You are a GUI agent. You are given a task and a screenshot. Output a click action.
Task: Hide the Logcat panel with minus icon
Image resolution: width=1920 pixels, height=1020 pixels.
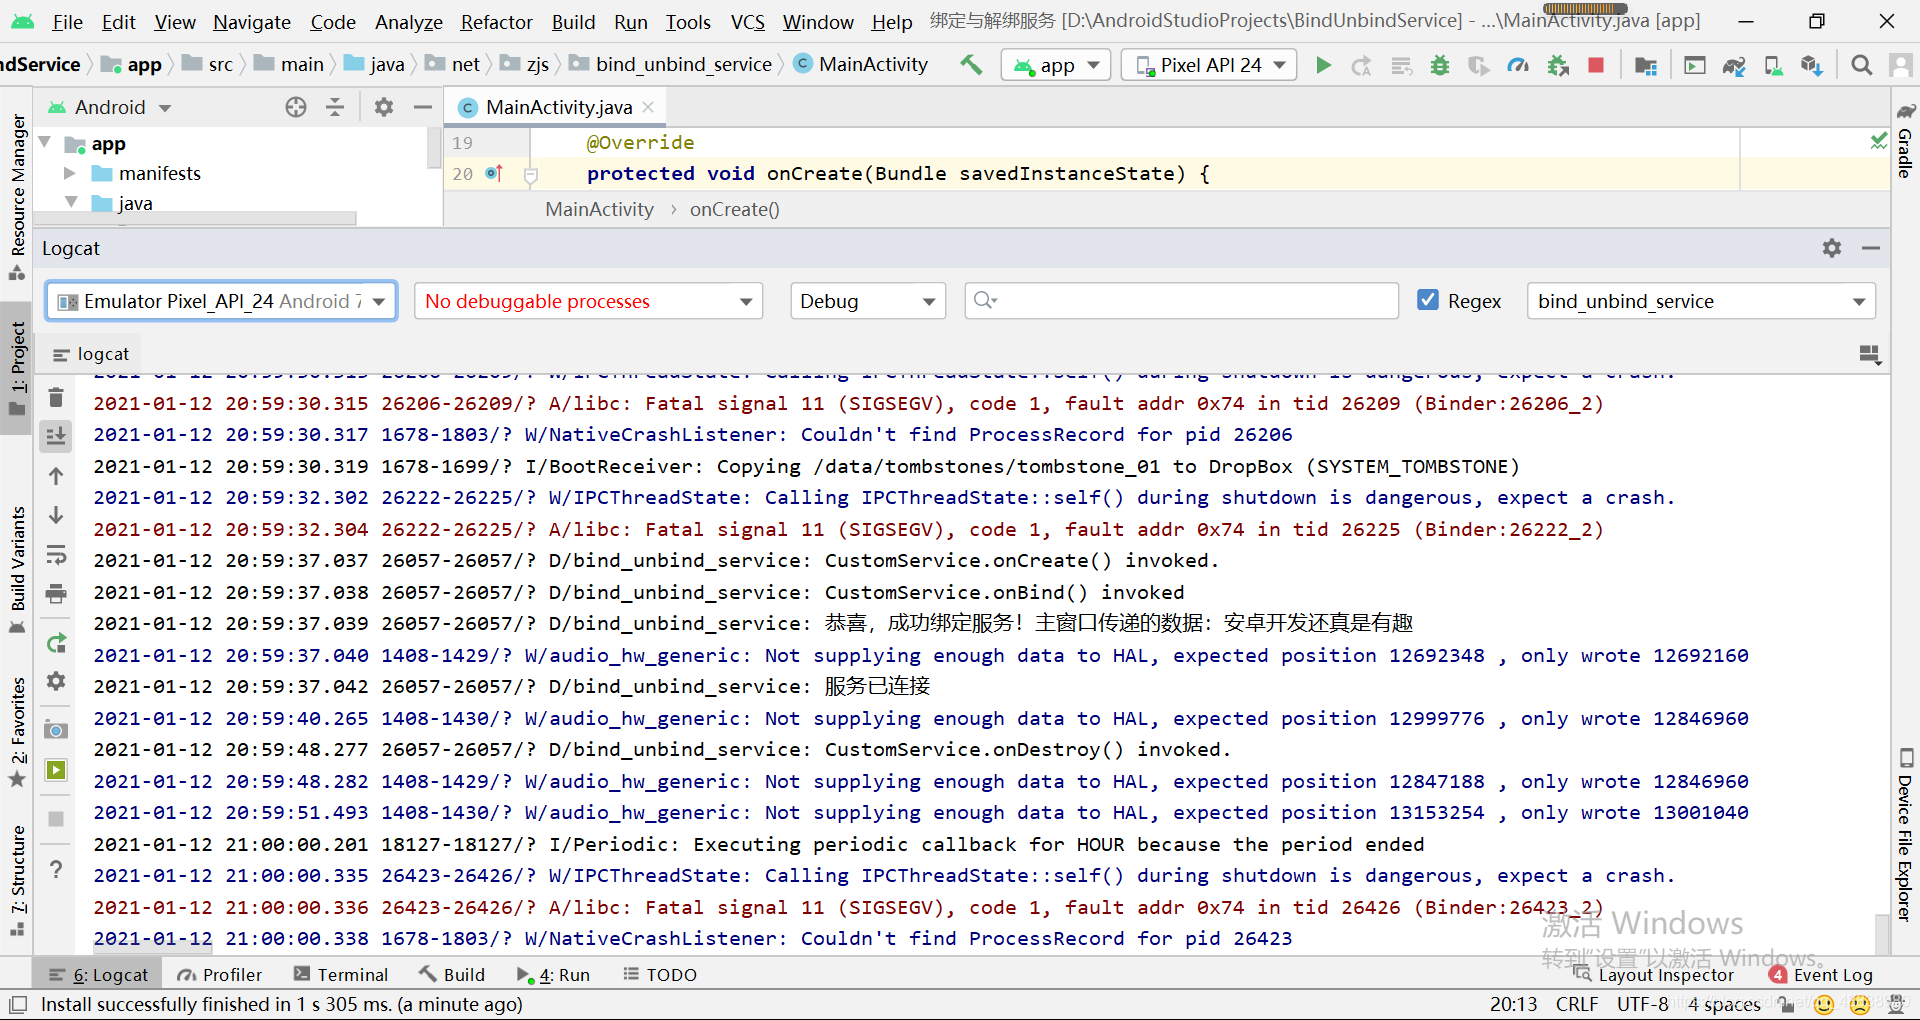(x=1871, y=248)
